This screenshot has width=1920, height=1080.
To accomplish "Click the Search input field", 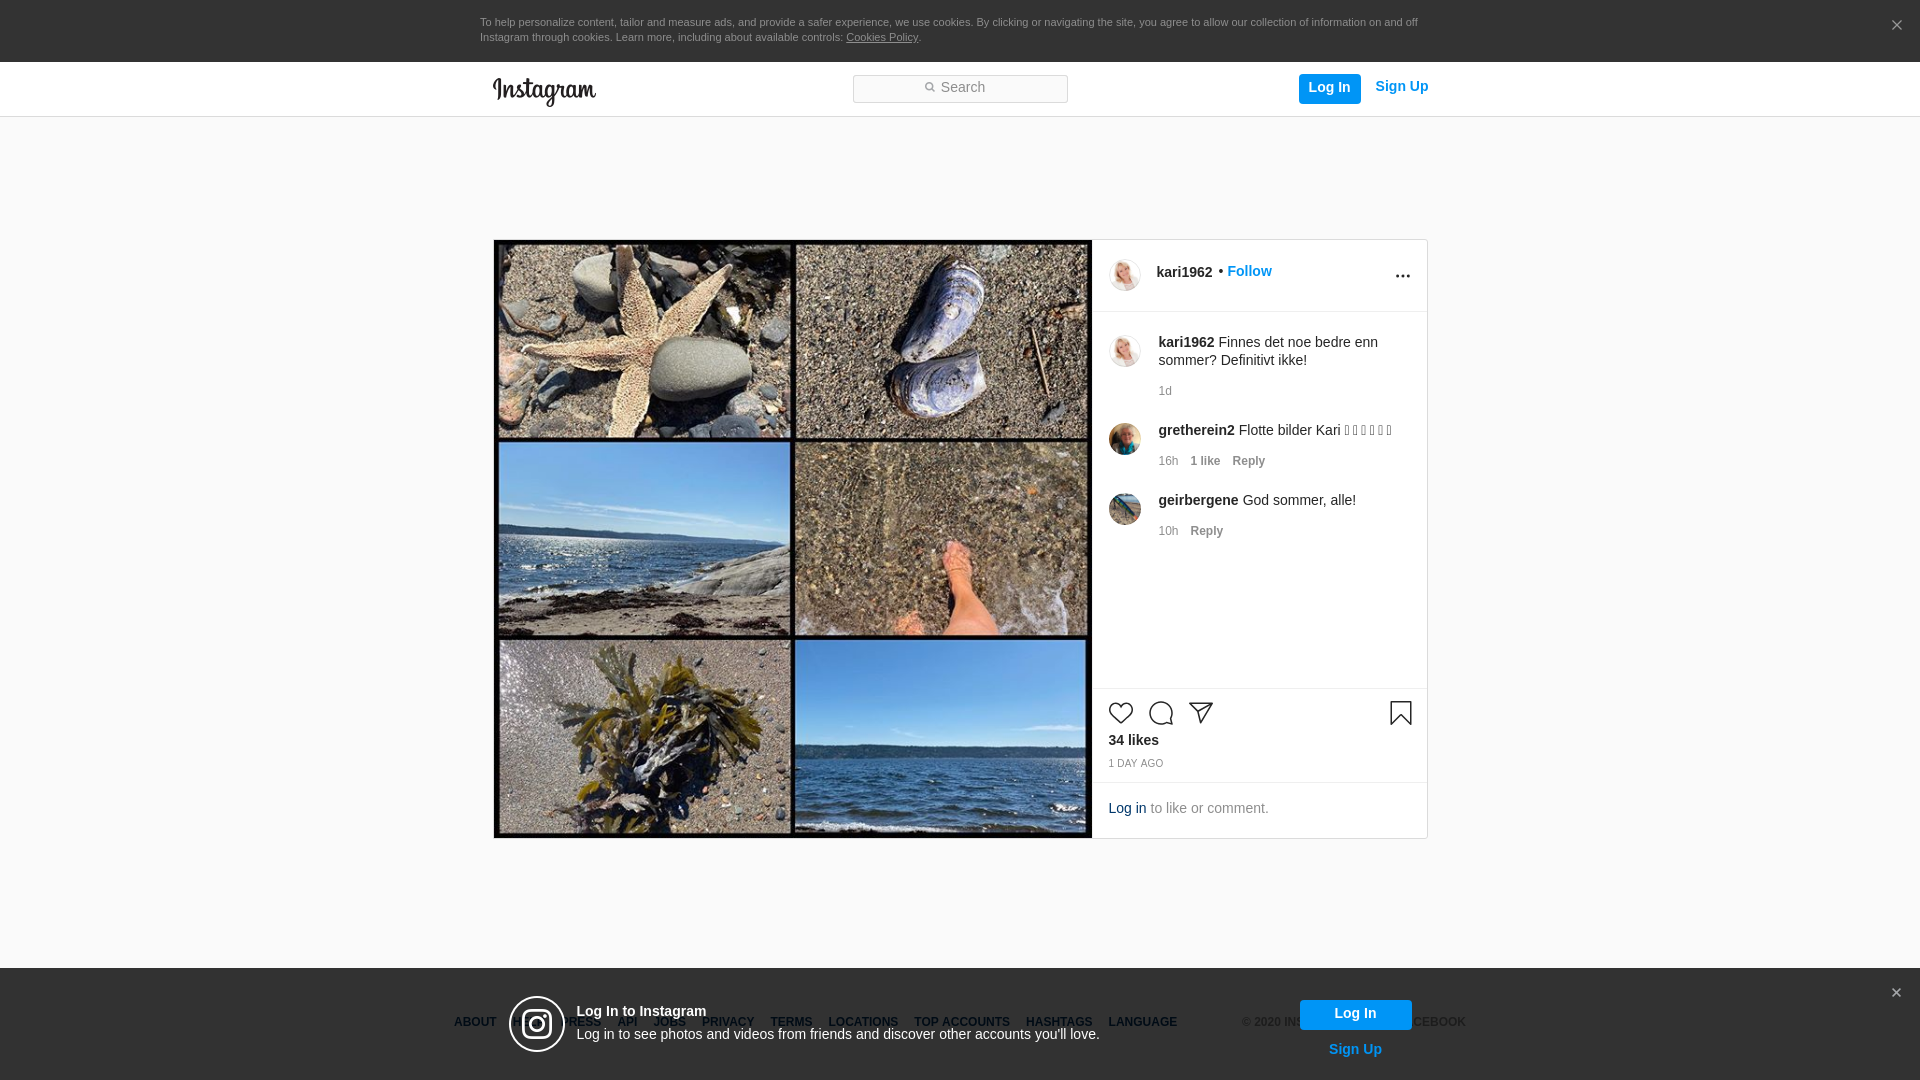I will [960, 89].
